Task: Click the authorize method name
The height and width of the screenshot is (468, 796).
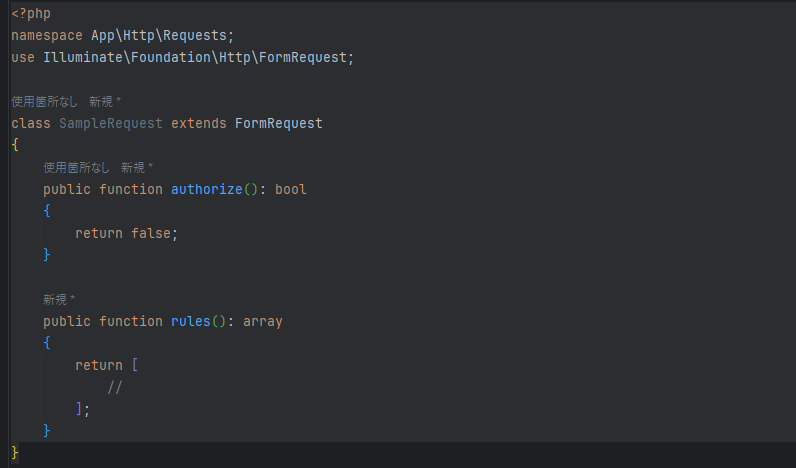Action: [x=206, y=189]
